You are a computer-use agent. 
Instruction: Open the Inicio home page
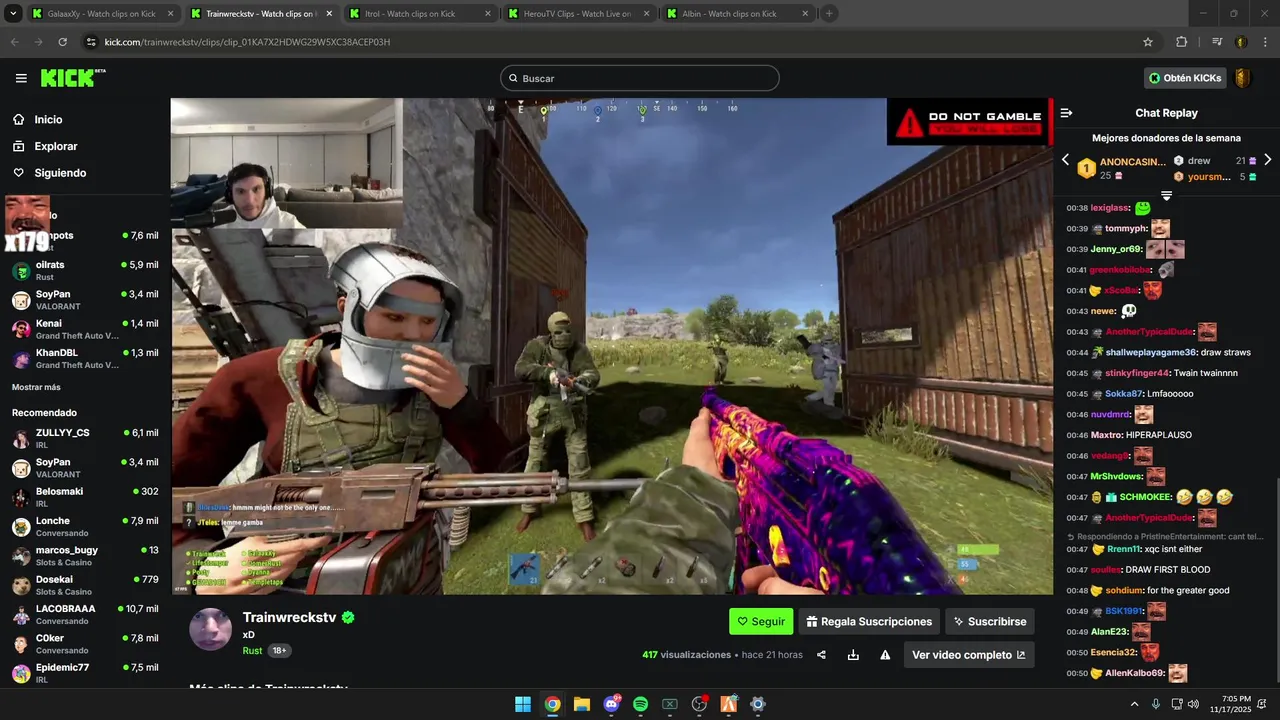[48, 119]
